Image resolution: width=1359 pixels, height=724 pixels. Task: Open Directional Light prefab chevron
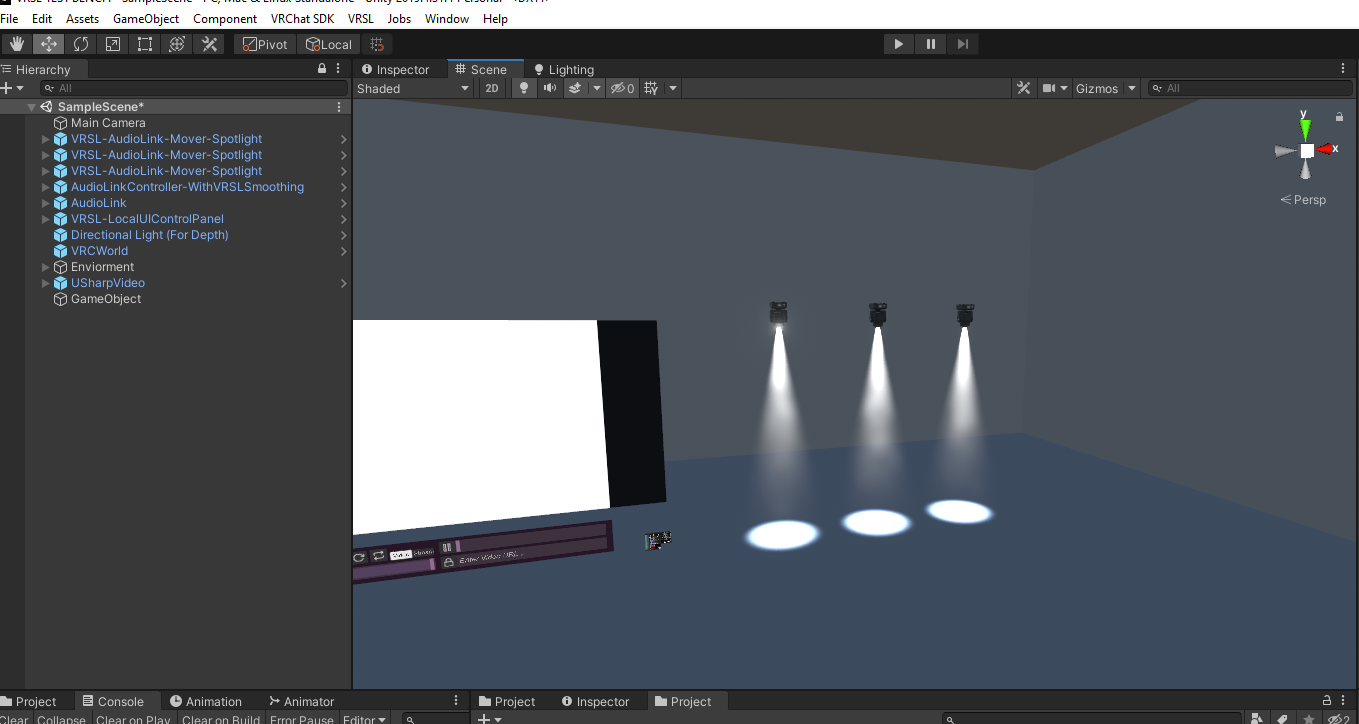pos(343,235)
